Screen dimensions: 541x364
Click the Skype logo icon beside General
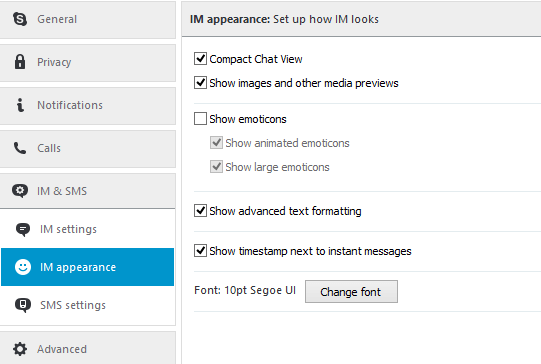(20, 19)
